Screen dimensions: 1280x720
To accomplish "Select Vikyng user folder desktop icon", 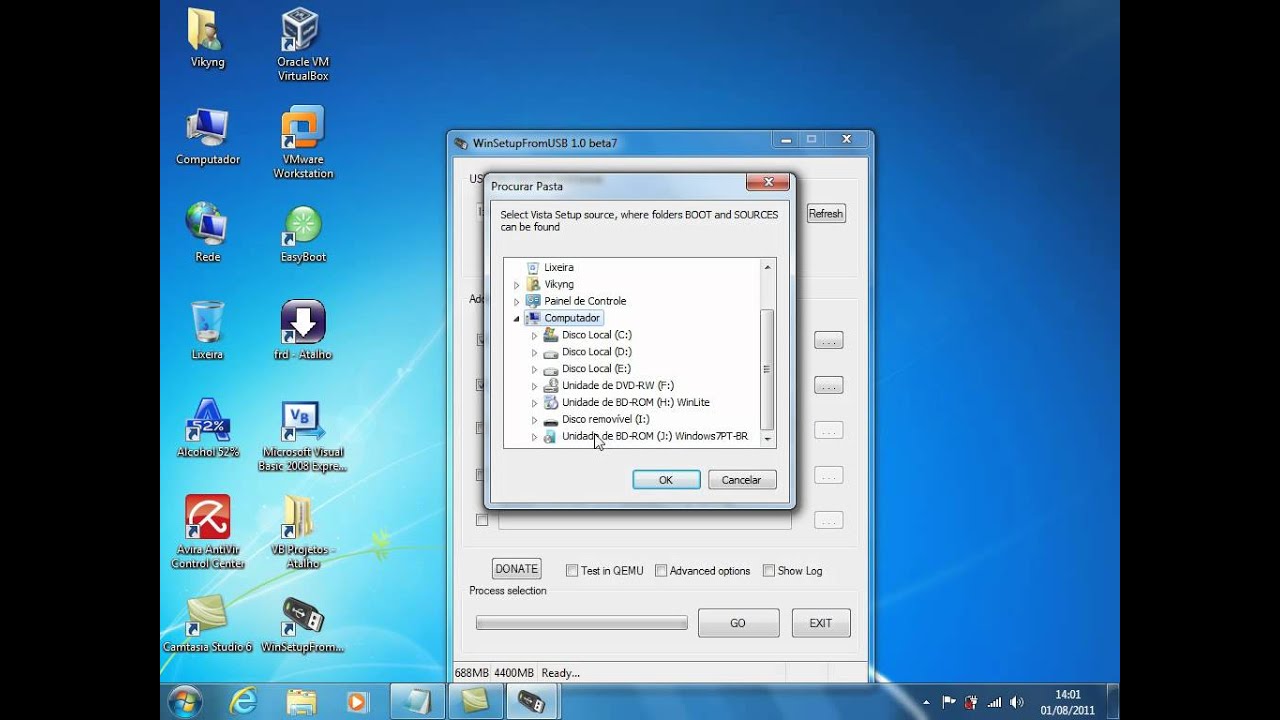I will [x=207, y=38].
